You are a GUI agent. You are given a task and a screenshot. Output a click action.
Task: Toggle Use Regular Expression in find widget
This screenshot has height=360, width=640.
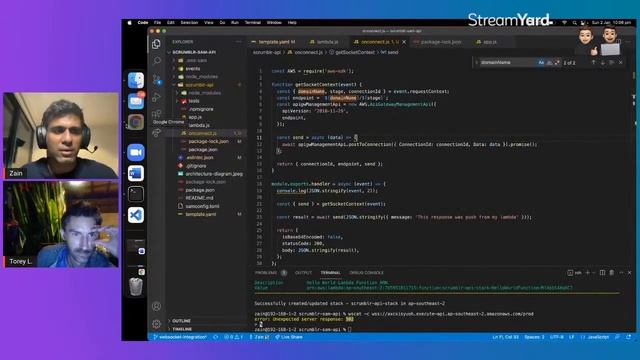tap(557, 62)
